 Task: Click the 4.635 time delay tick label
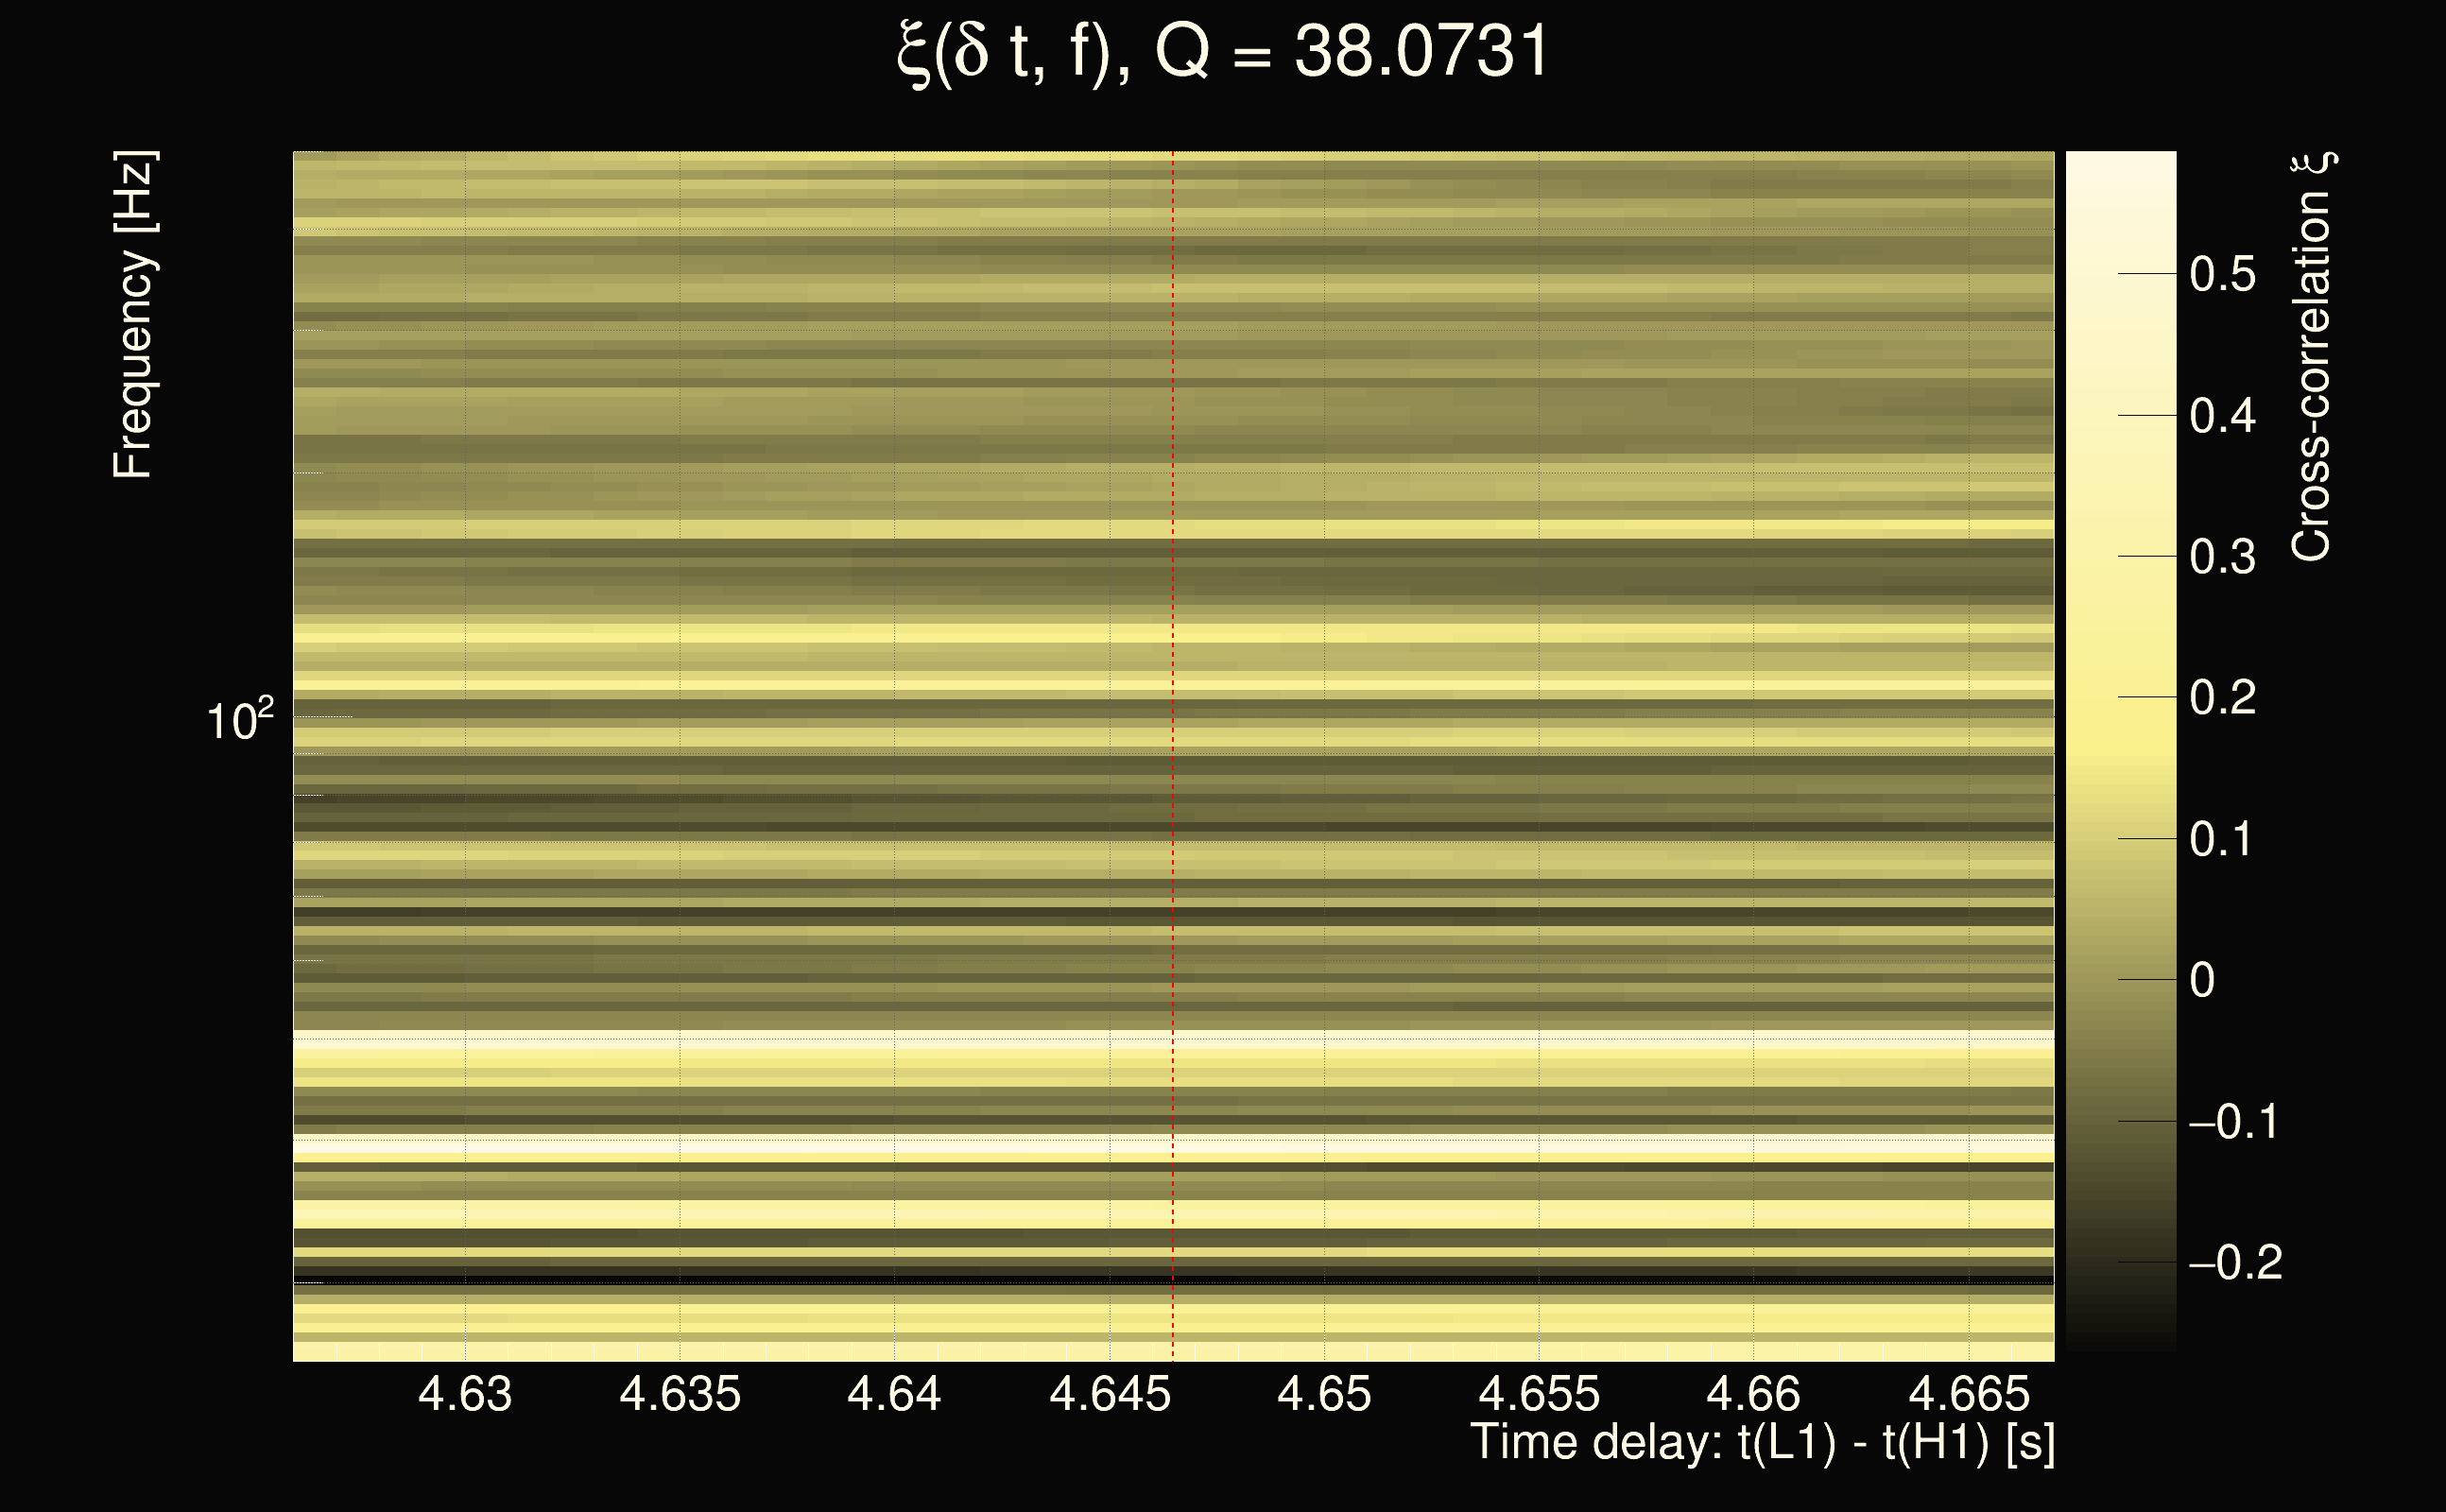680,1394
